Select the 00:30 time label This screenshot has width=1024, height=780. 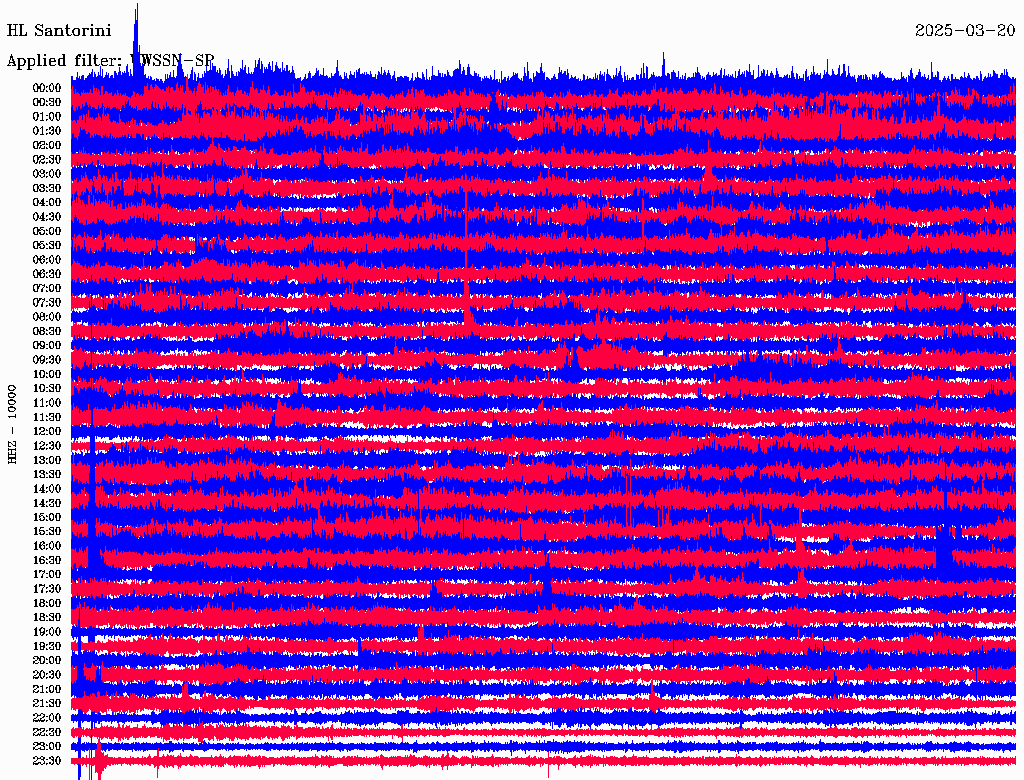pyautogui.click(x=47, y=103)
